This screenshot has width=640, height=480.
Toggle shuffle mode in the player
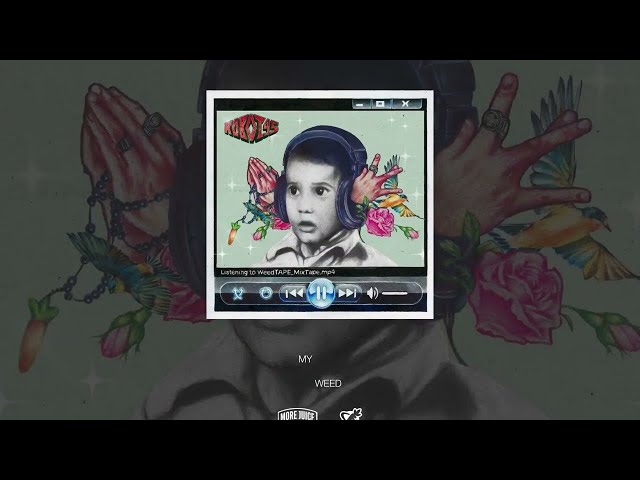pyautogui.click(x=238, y=293)
